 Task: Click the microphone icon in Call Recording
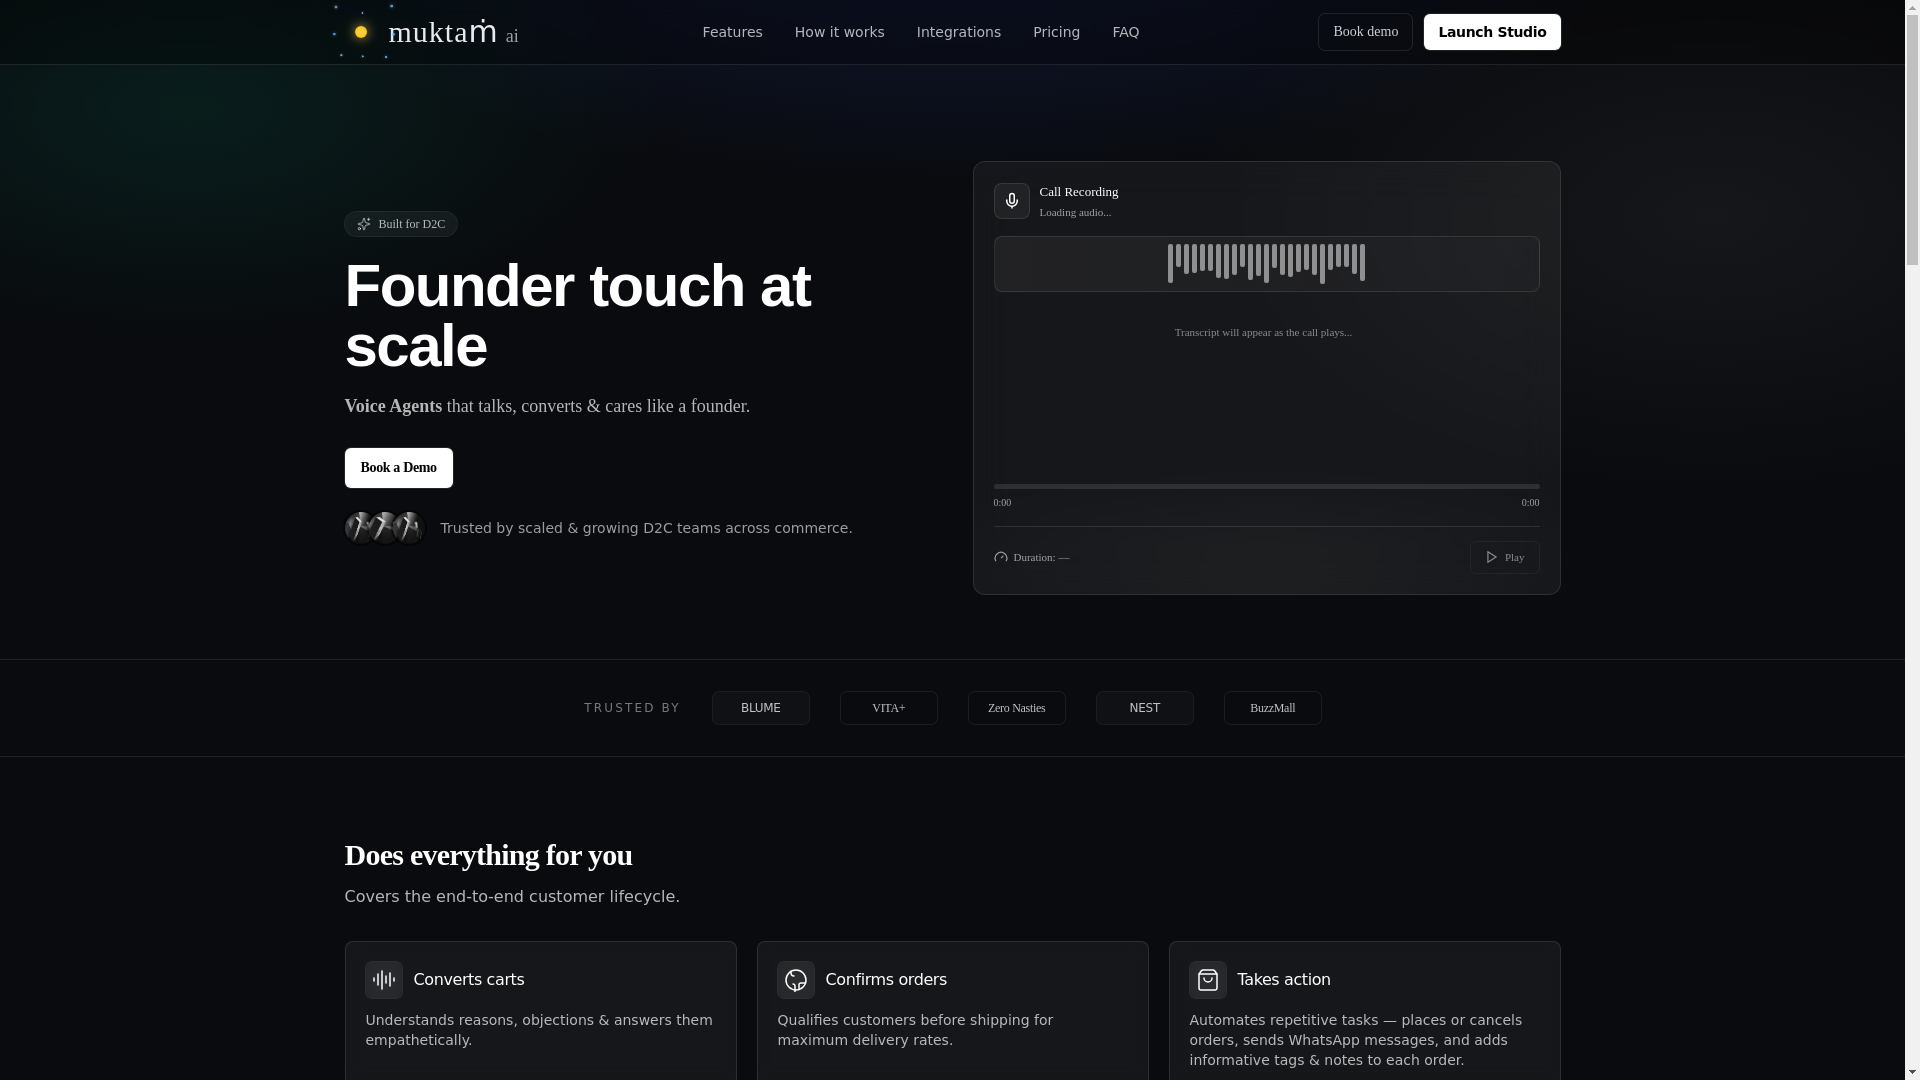pos(1011,201)
